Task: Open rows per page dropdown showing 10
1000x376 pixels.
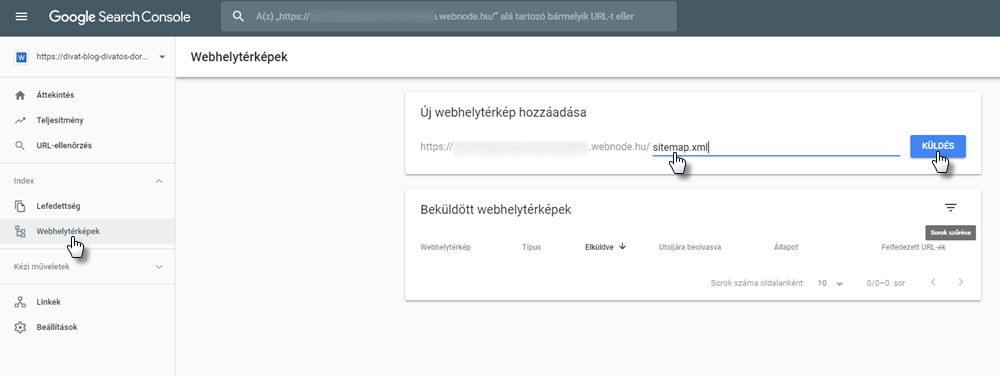Action: pyautogui.click(x=830, y=283)
